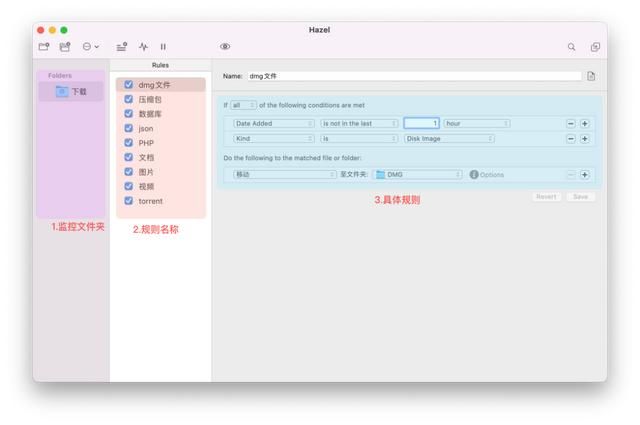Uncheck the dmg文件 rule checkbox
640x425 pixels.
coord(129,85)
